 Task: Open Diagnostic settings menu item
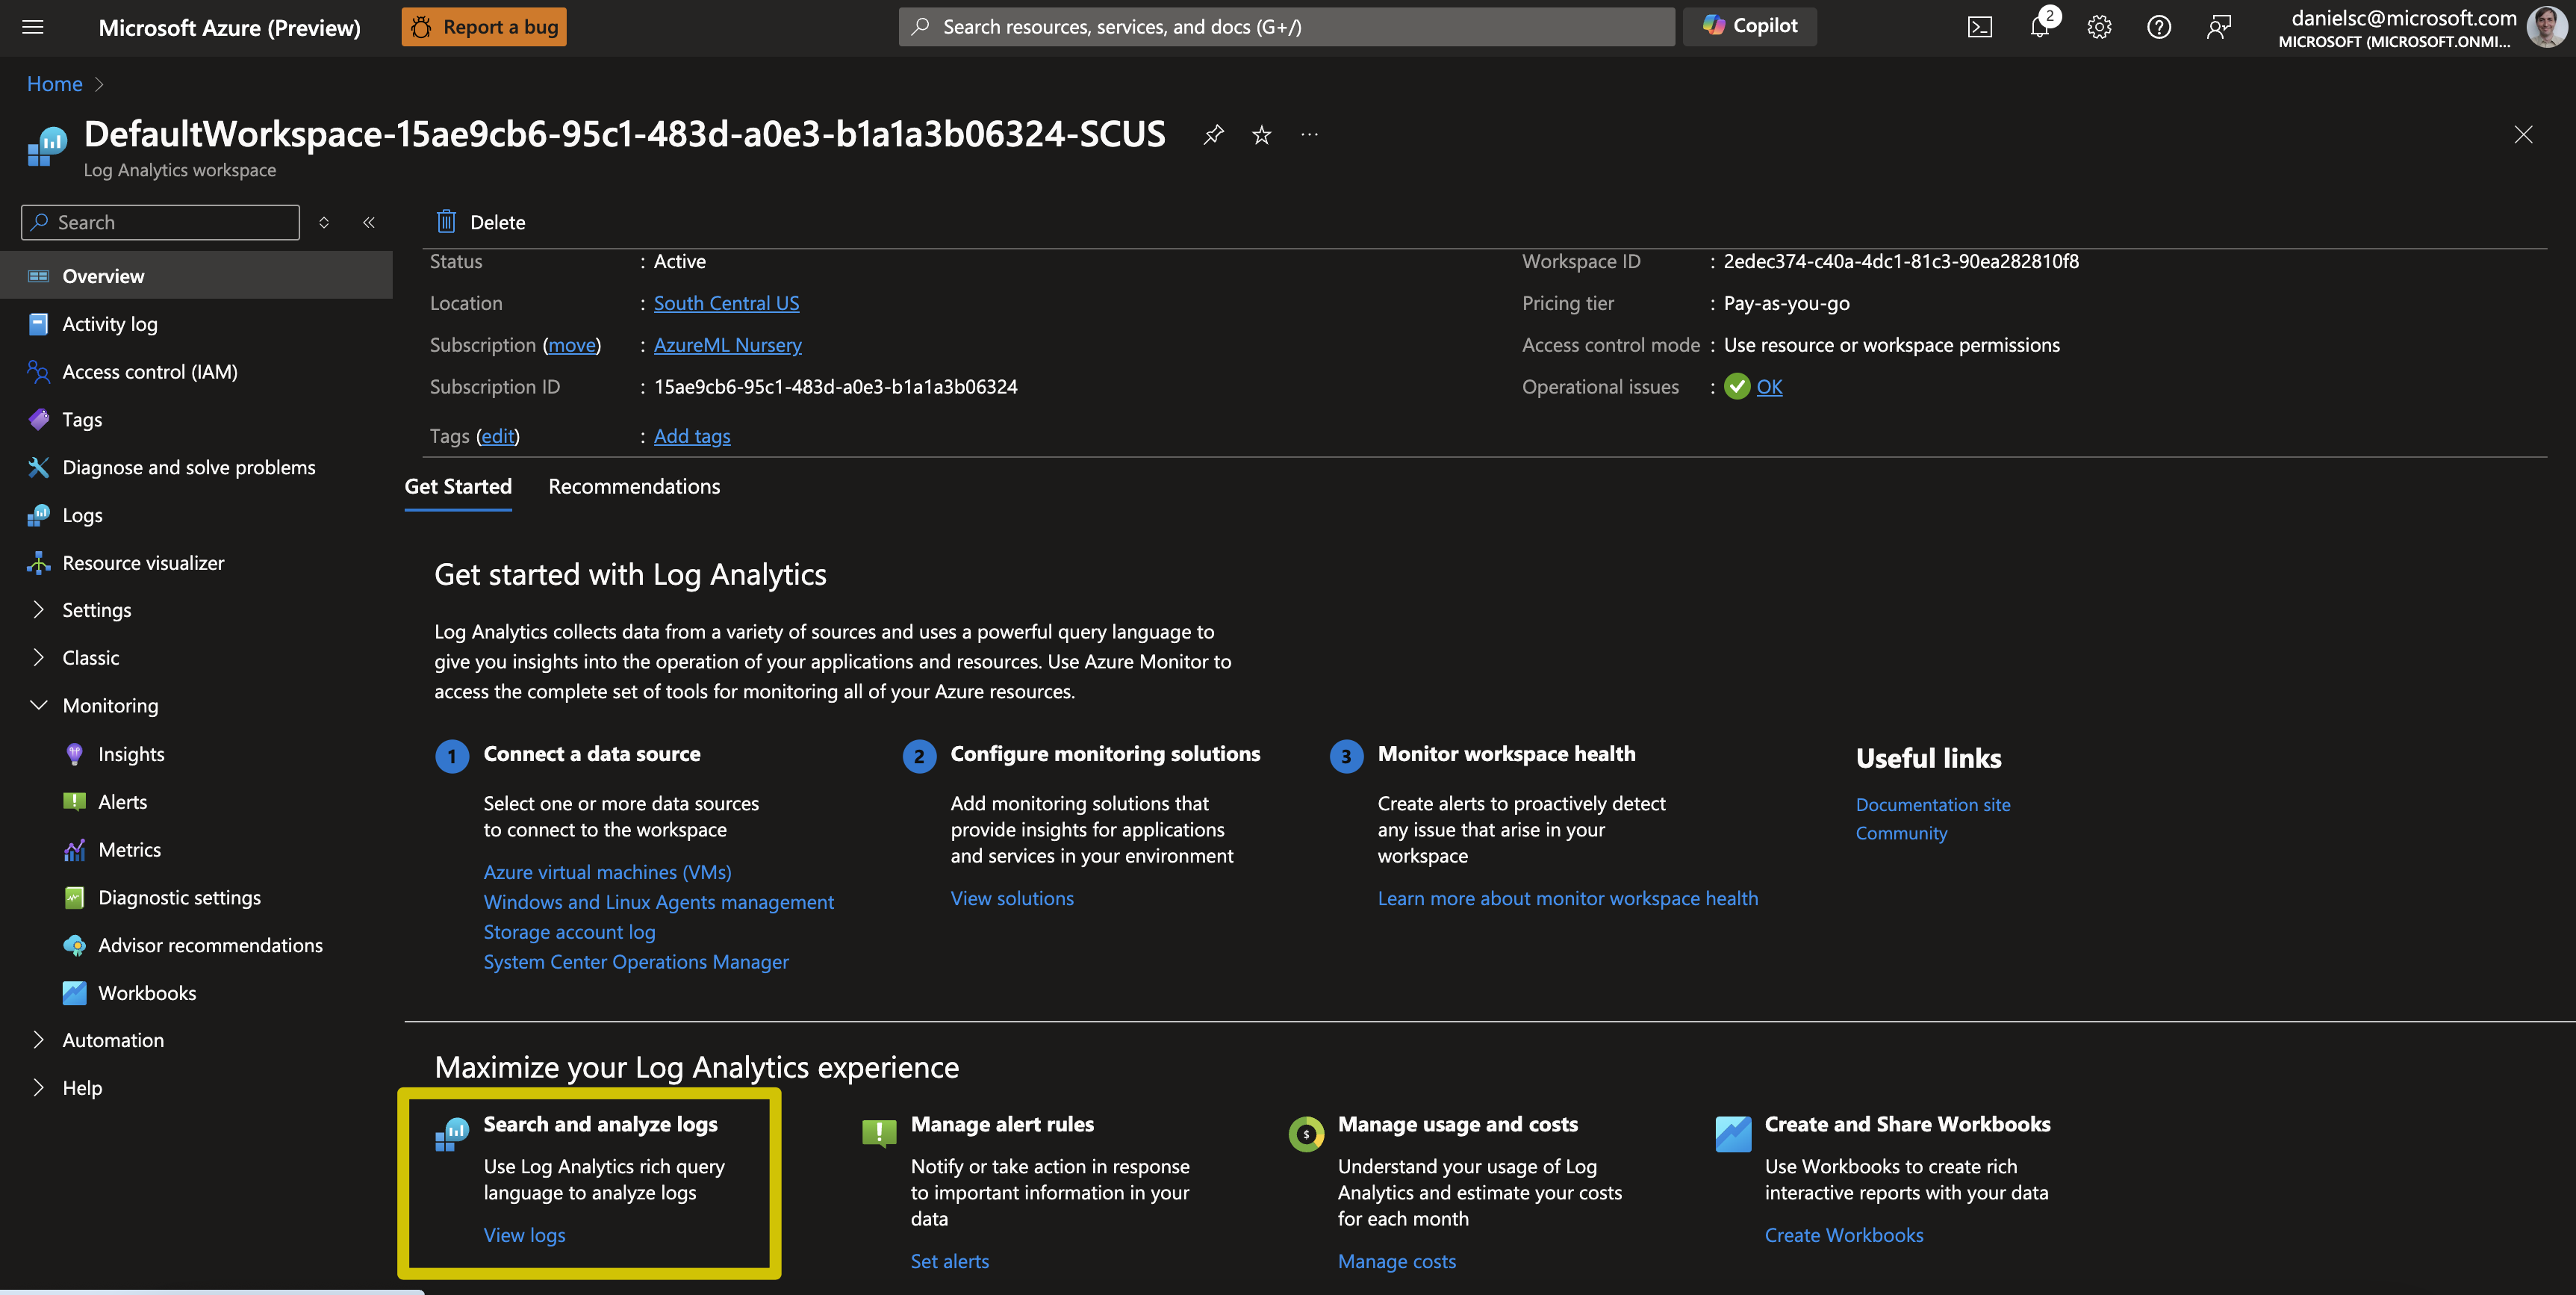179,898
